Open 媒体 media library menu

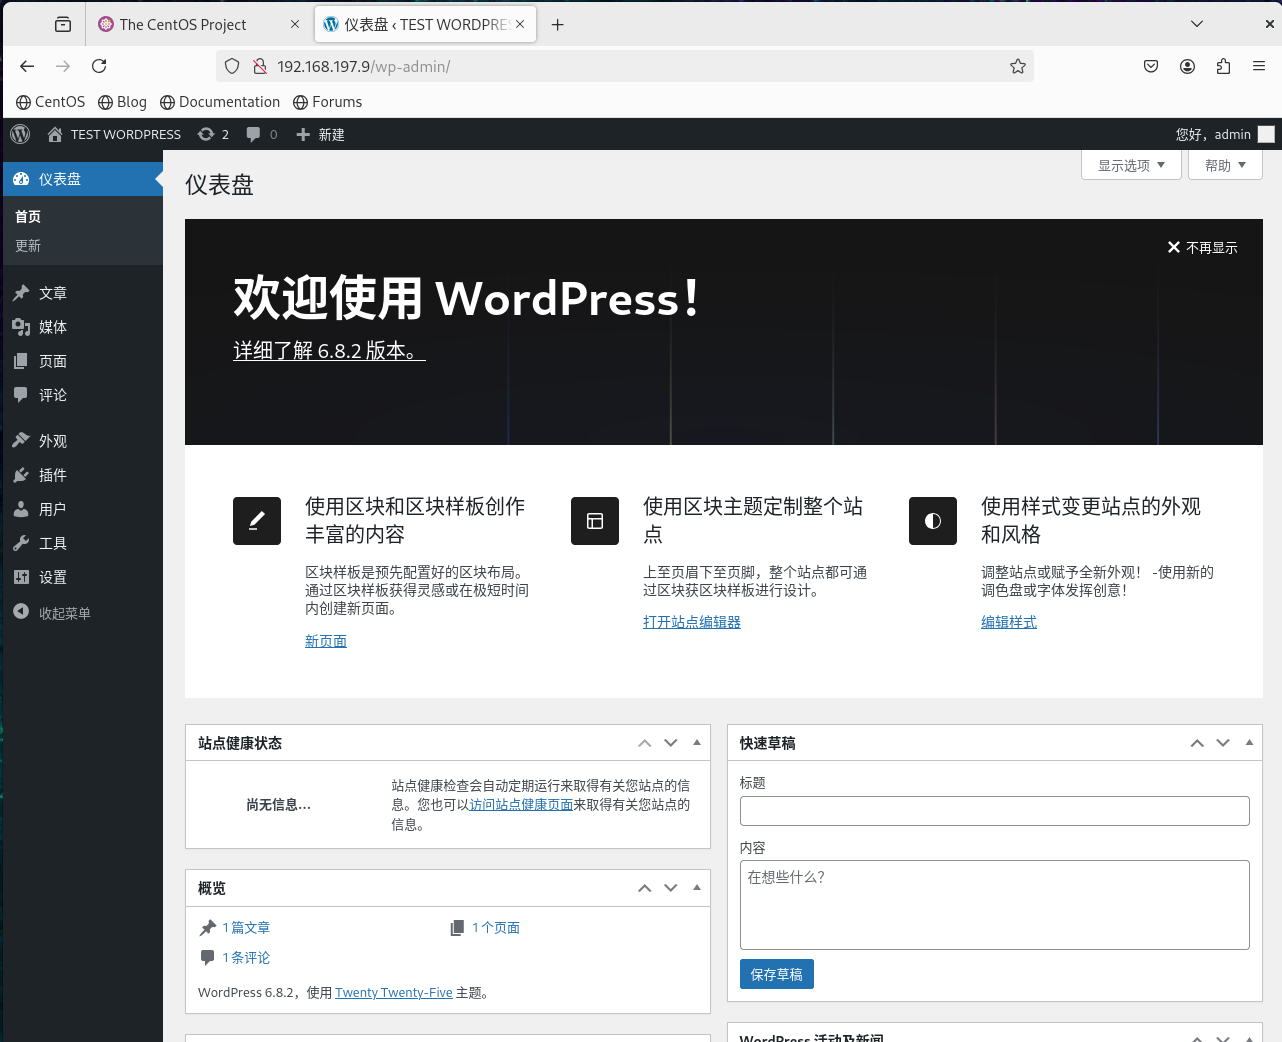coord(82,327)
